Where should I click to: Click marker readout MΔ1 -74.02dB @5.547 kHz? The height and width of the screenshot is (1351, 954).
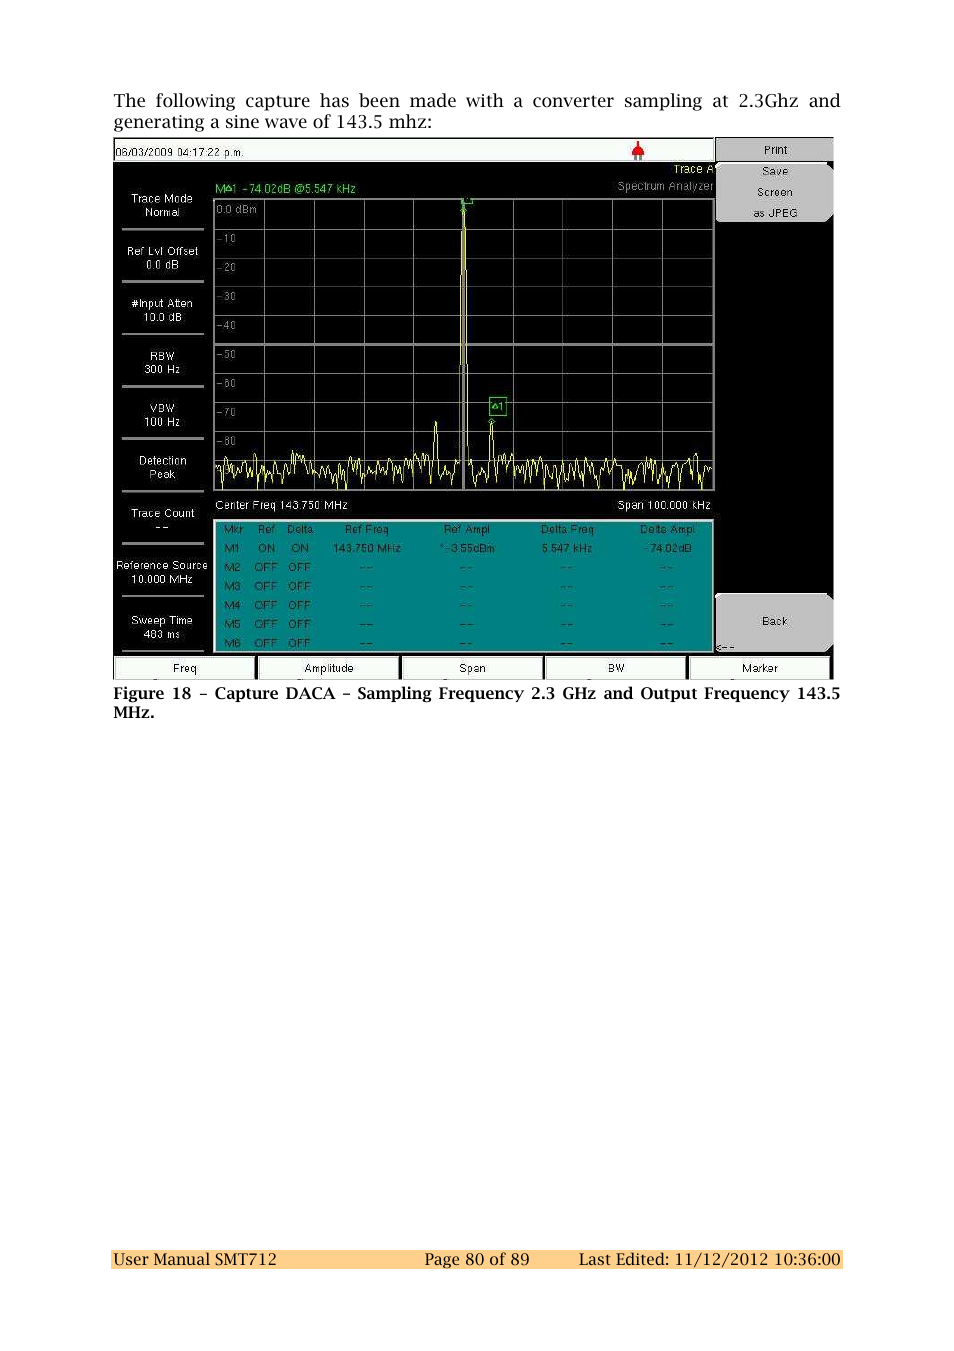pos(286,188)
